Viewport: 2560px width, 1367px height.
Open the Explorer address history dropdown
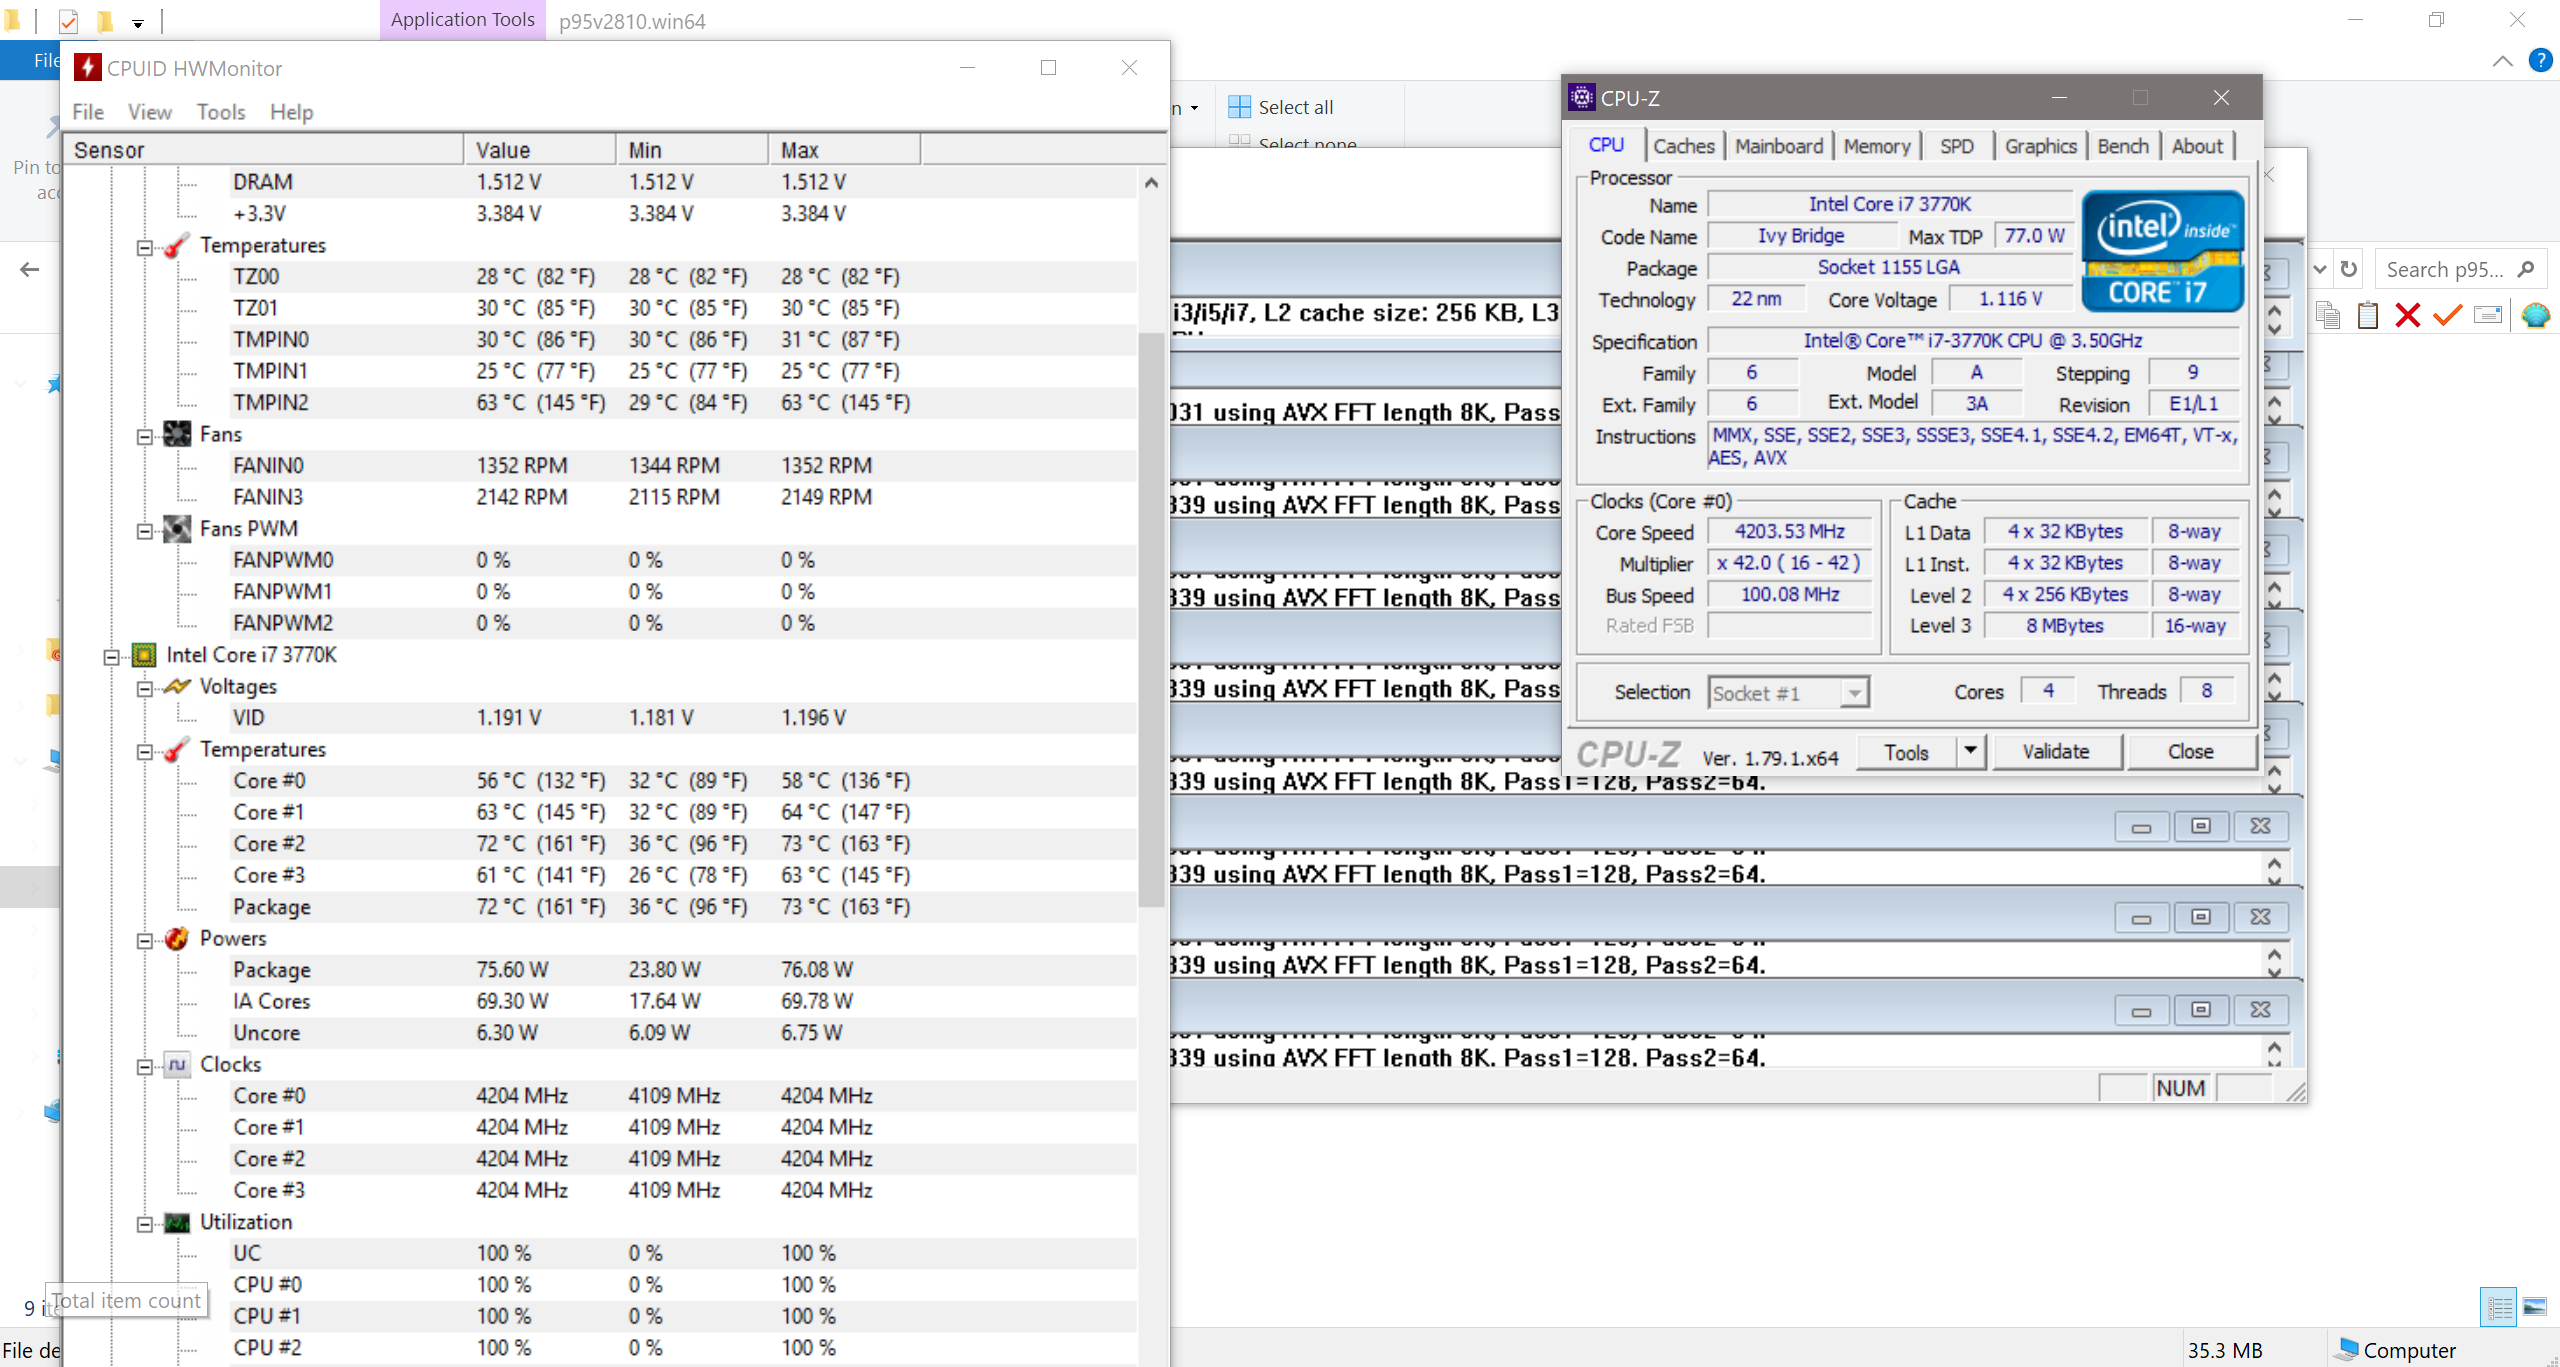(2321, 269)
